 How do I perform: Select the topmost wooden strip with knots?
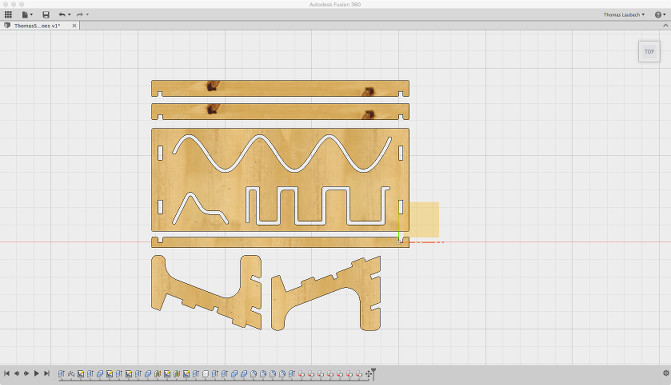click(x=280, y=89)
